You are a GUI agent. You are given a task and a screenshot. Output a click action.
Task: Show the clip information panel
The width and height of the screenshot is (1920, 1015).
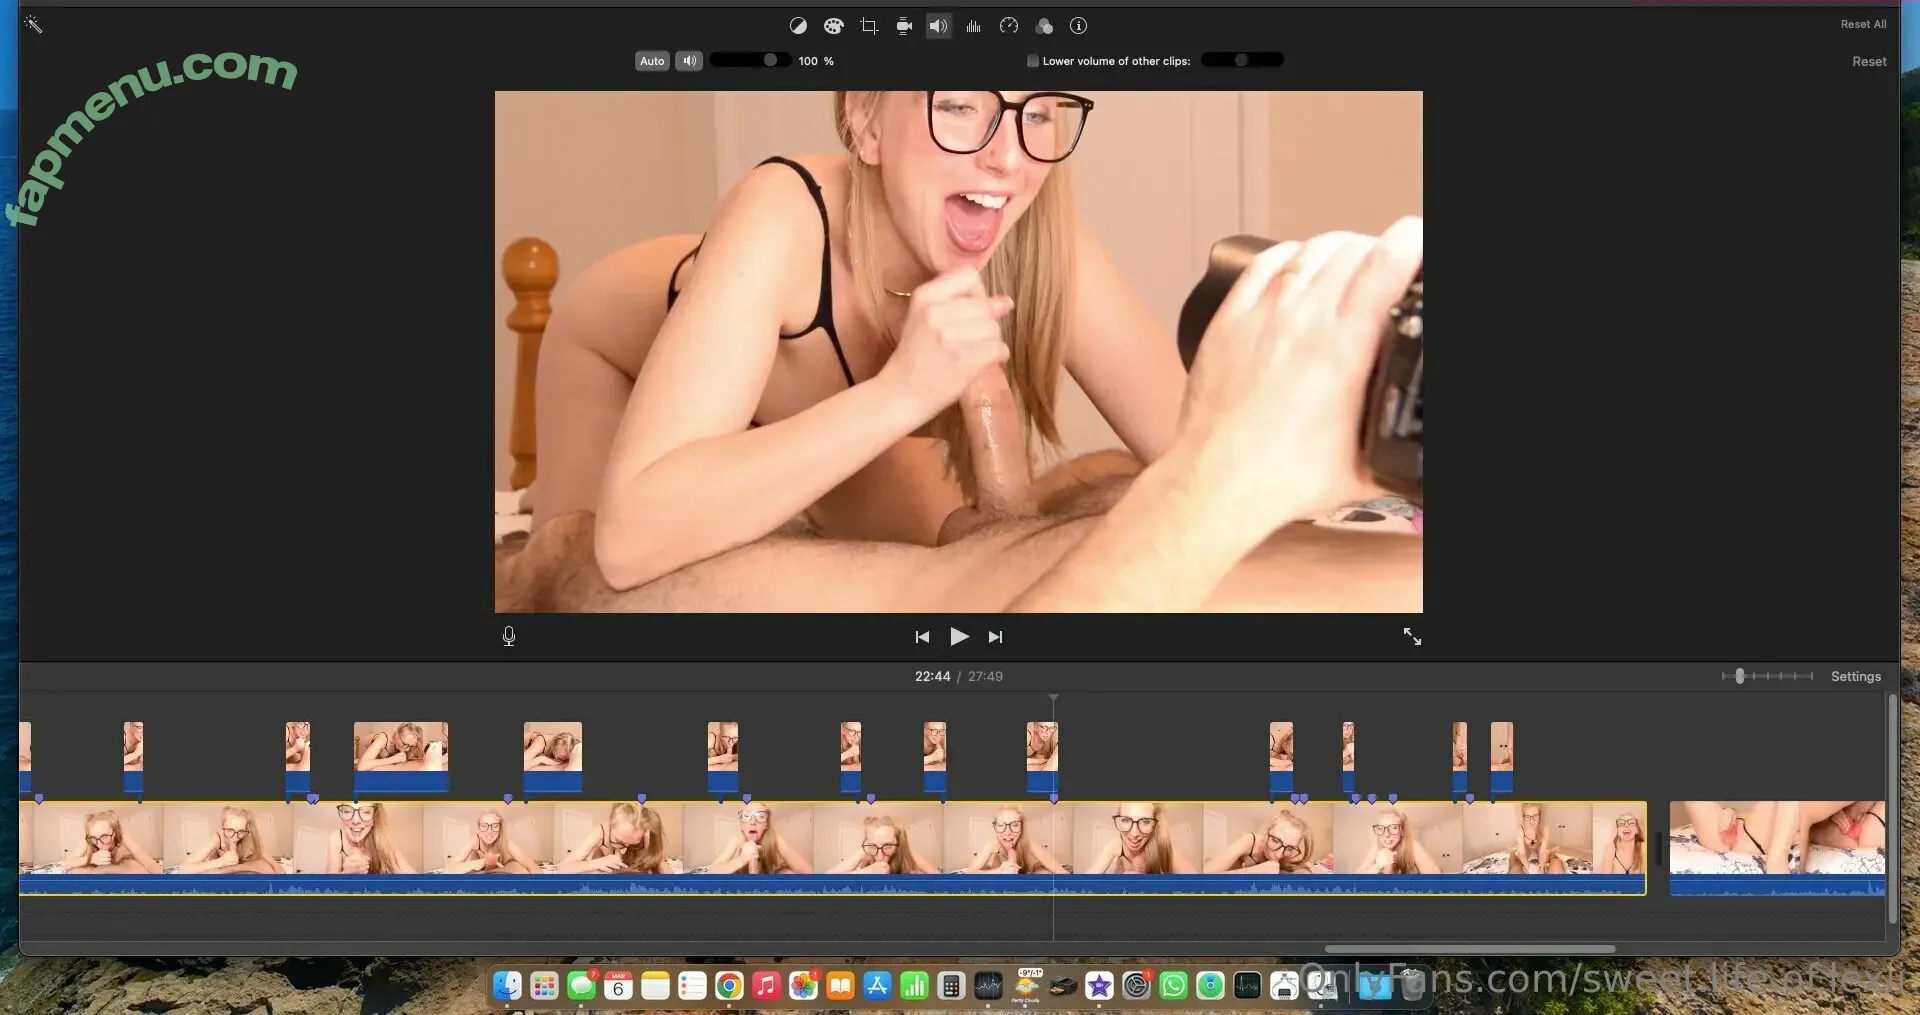(x=1078, y=26)
